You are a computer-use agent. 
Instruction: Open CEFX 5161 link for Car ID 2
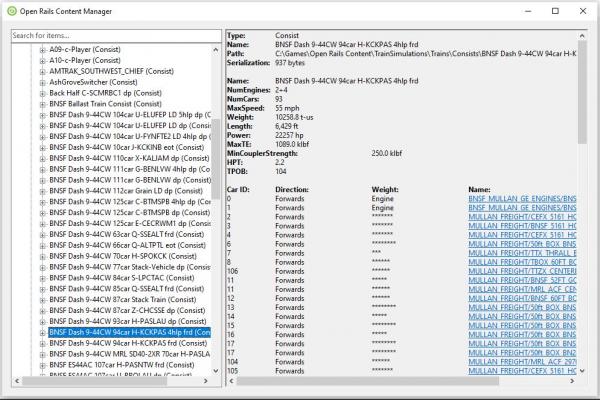coord(522,217)
